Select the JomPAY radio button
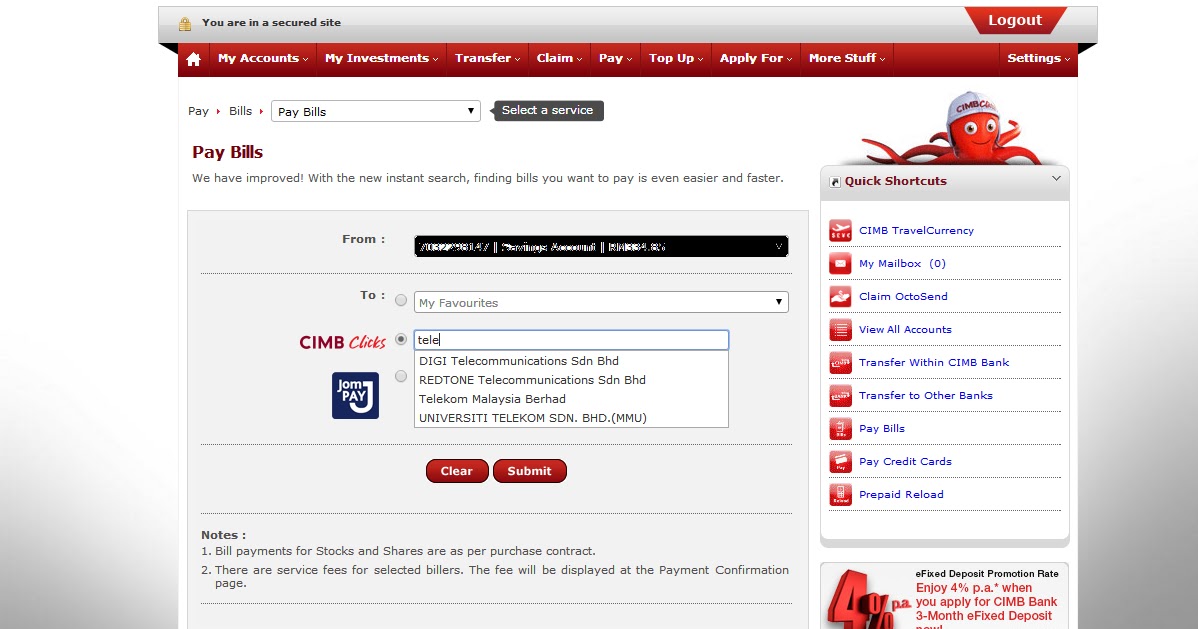 pos(400,376)
